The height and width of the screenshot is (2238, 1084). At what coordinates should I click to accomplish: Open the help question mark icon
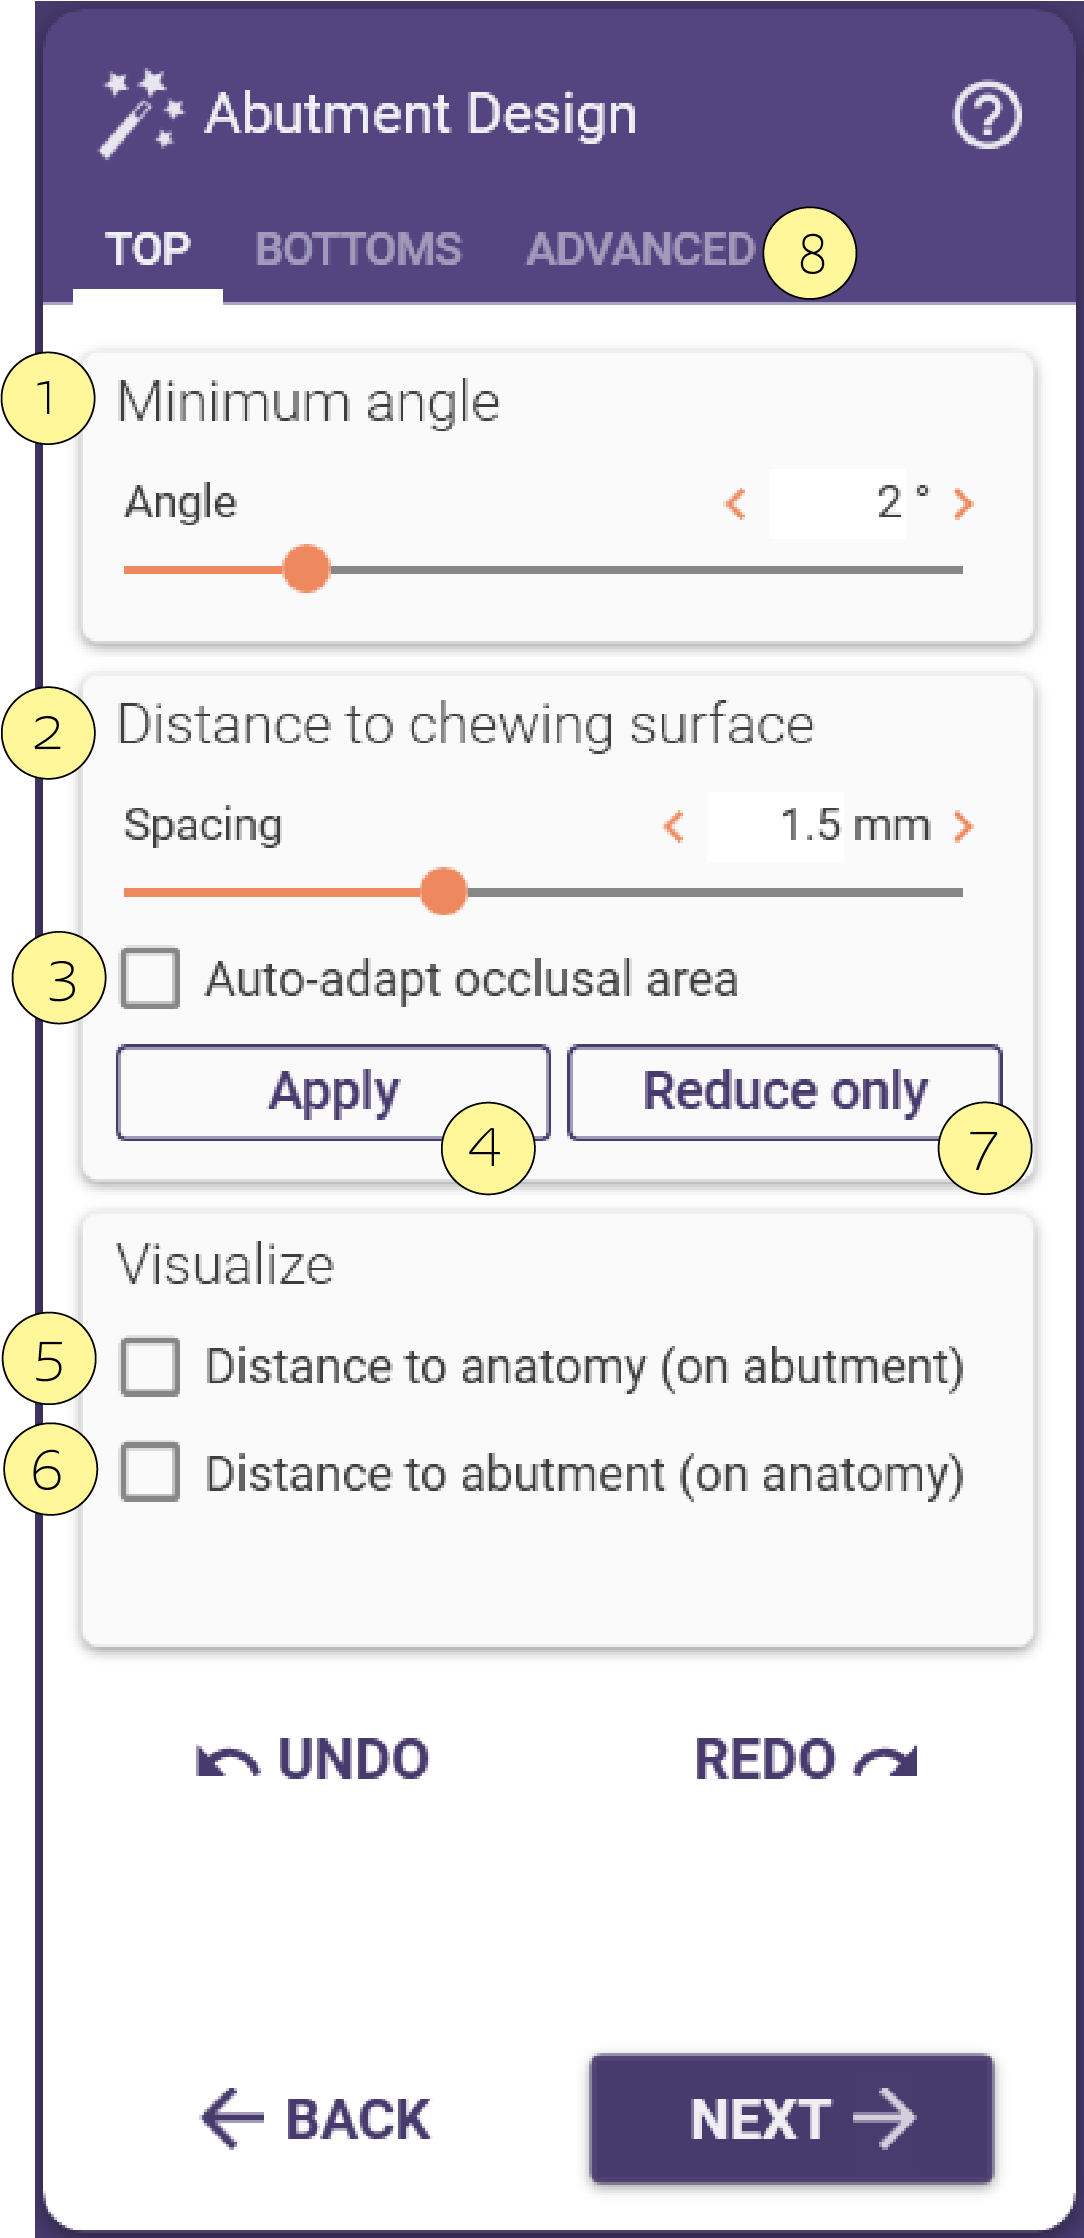987,115
